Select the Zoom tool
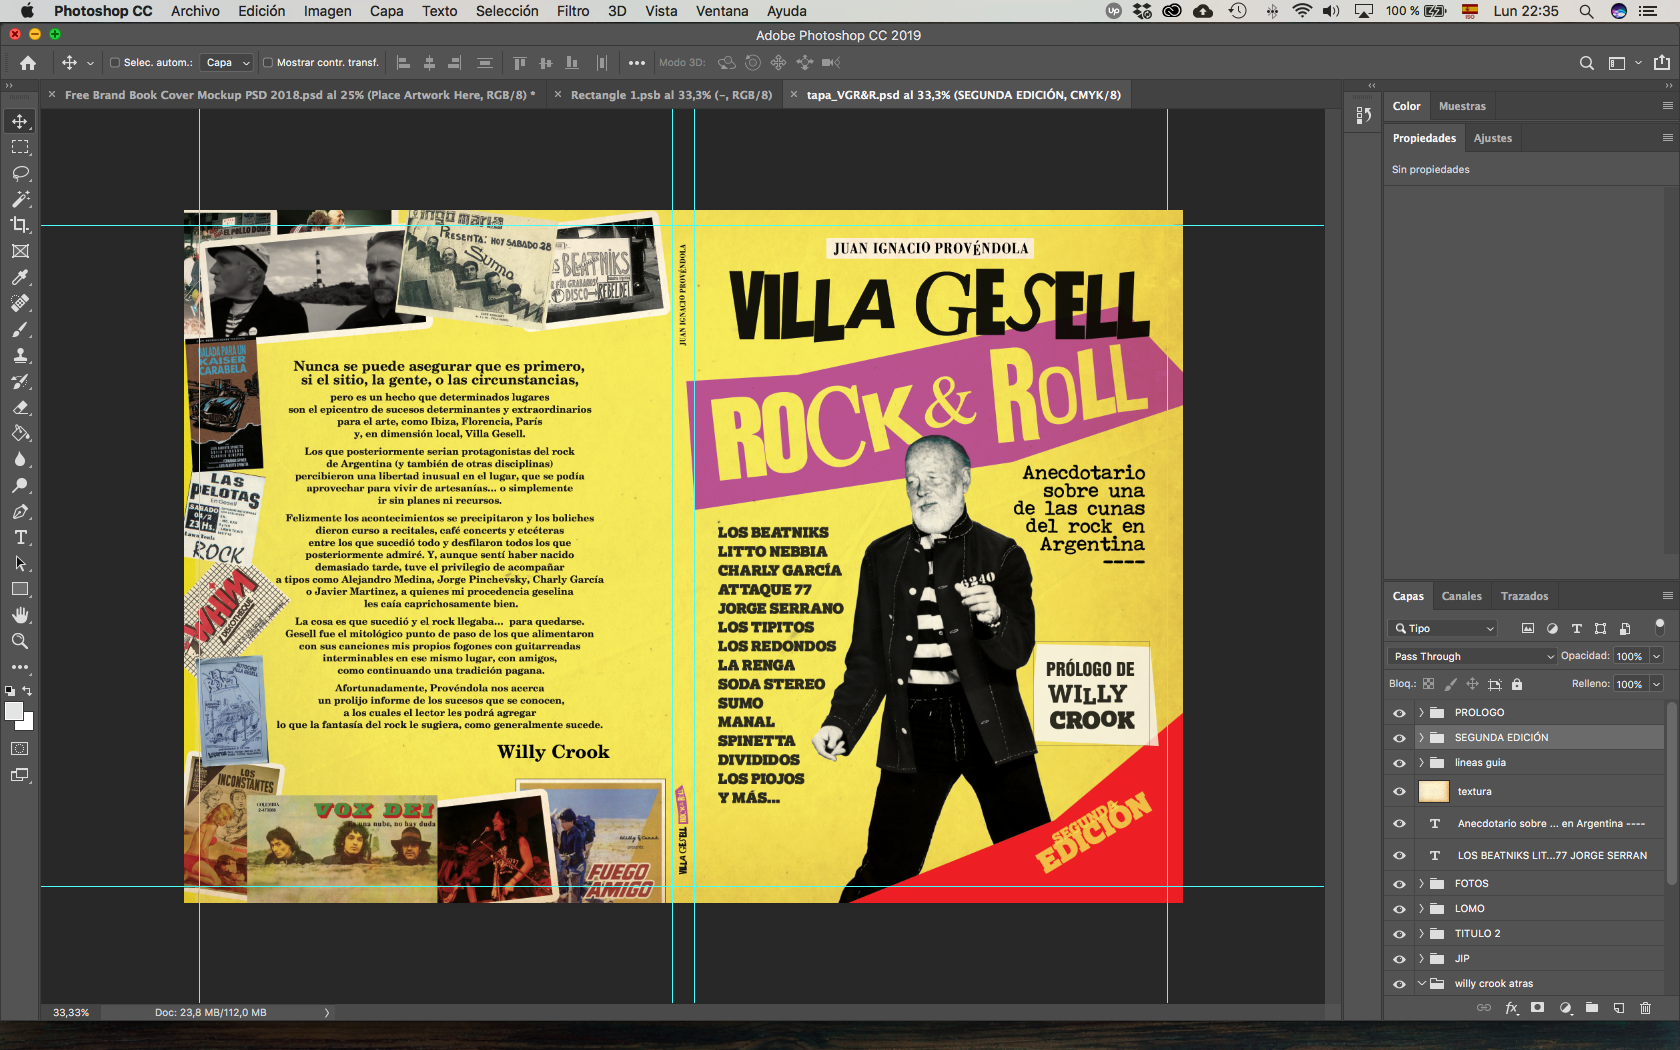The height and width of the screenshot is (1050, 1680). click(20, 641)
